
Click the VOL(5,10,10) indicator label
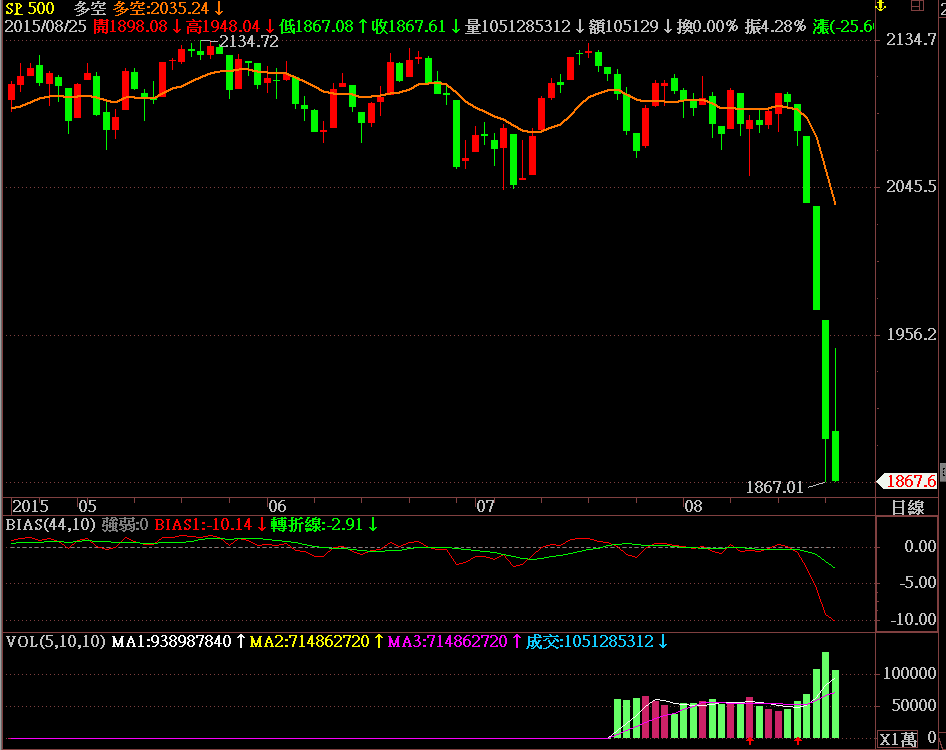(56, 641)
